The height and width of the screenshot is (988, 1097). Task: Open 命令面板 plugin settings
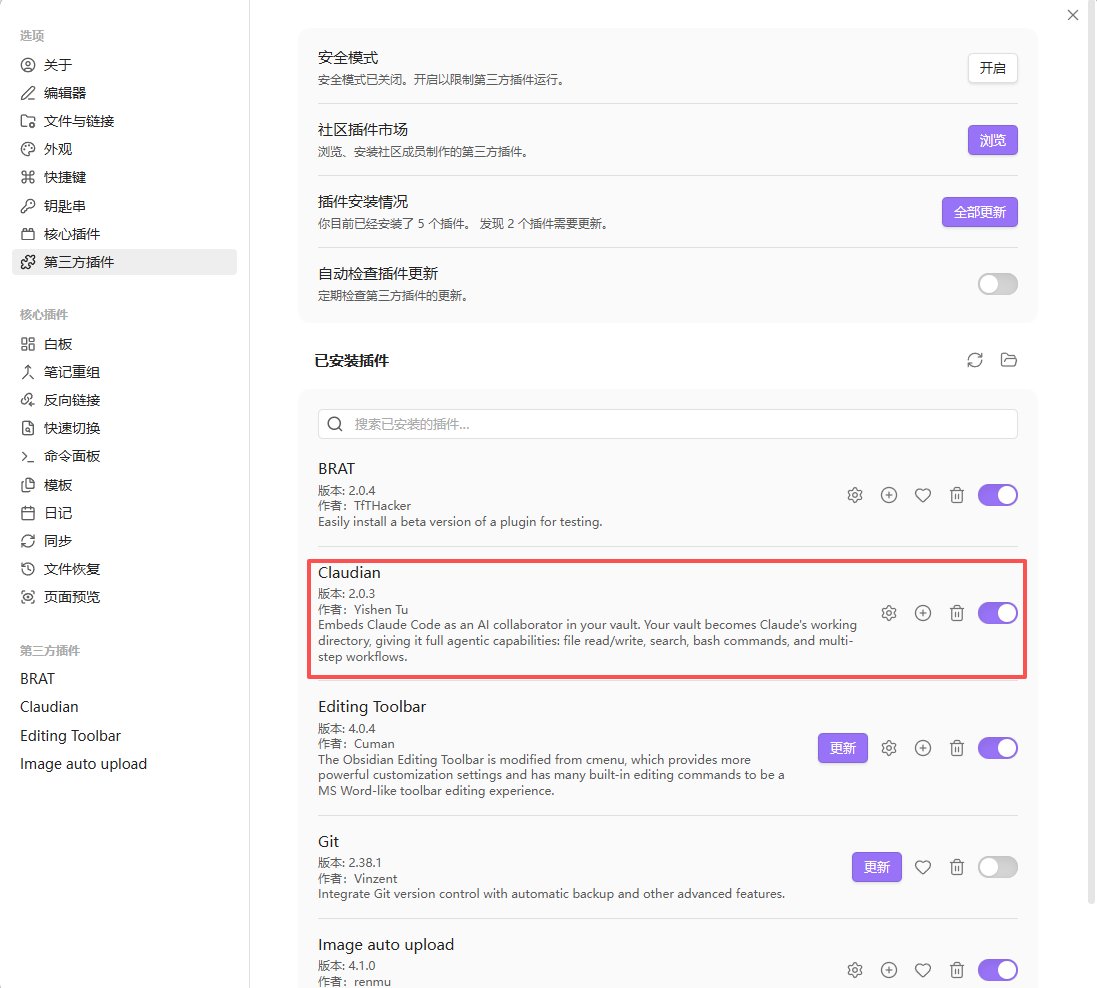pyautogui.click(x=125, y=456)
